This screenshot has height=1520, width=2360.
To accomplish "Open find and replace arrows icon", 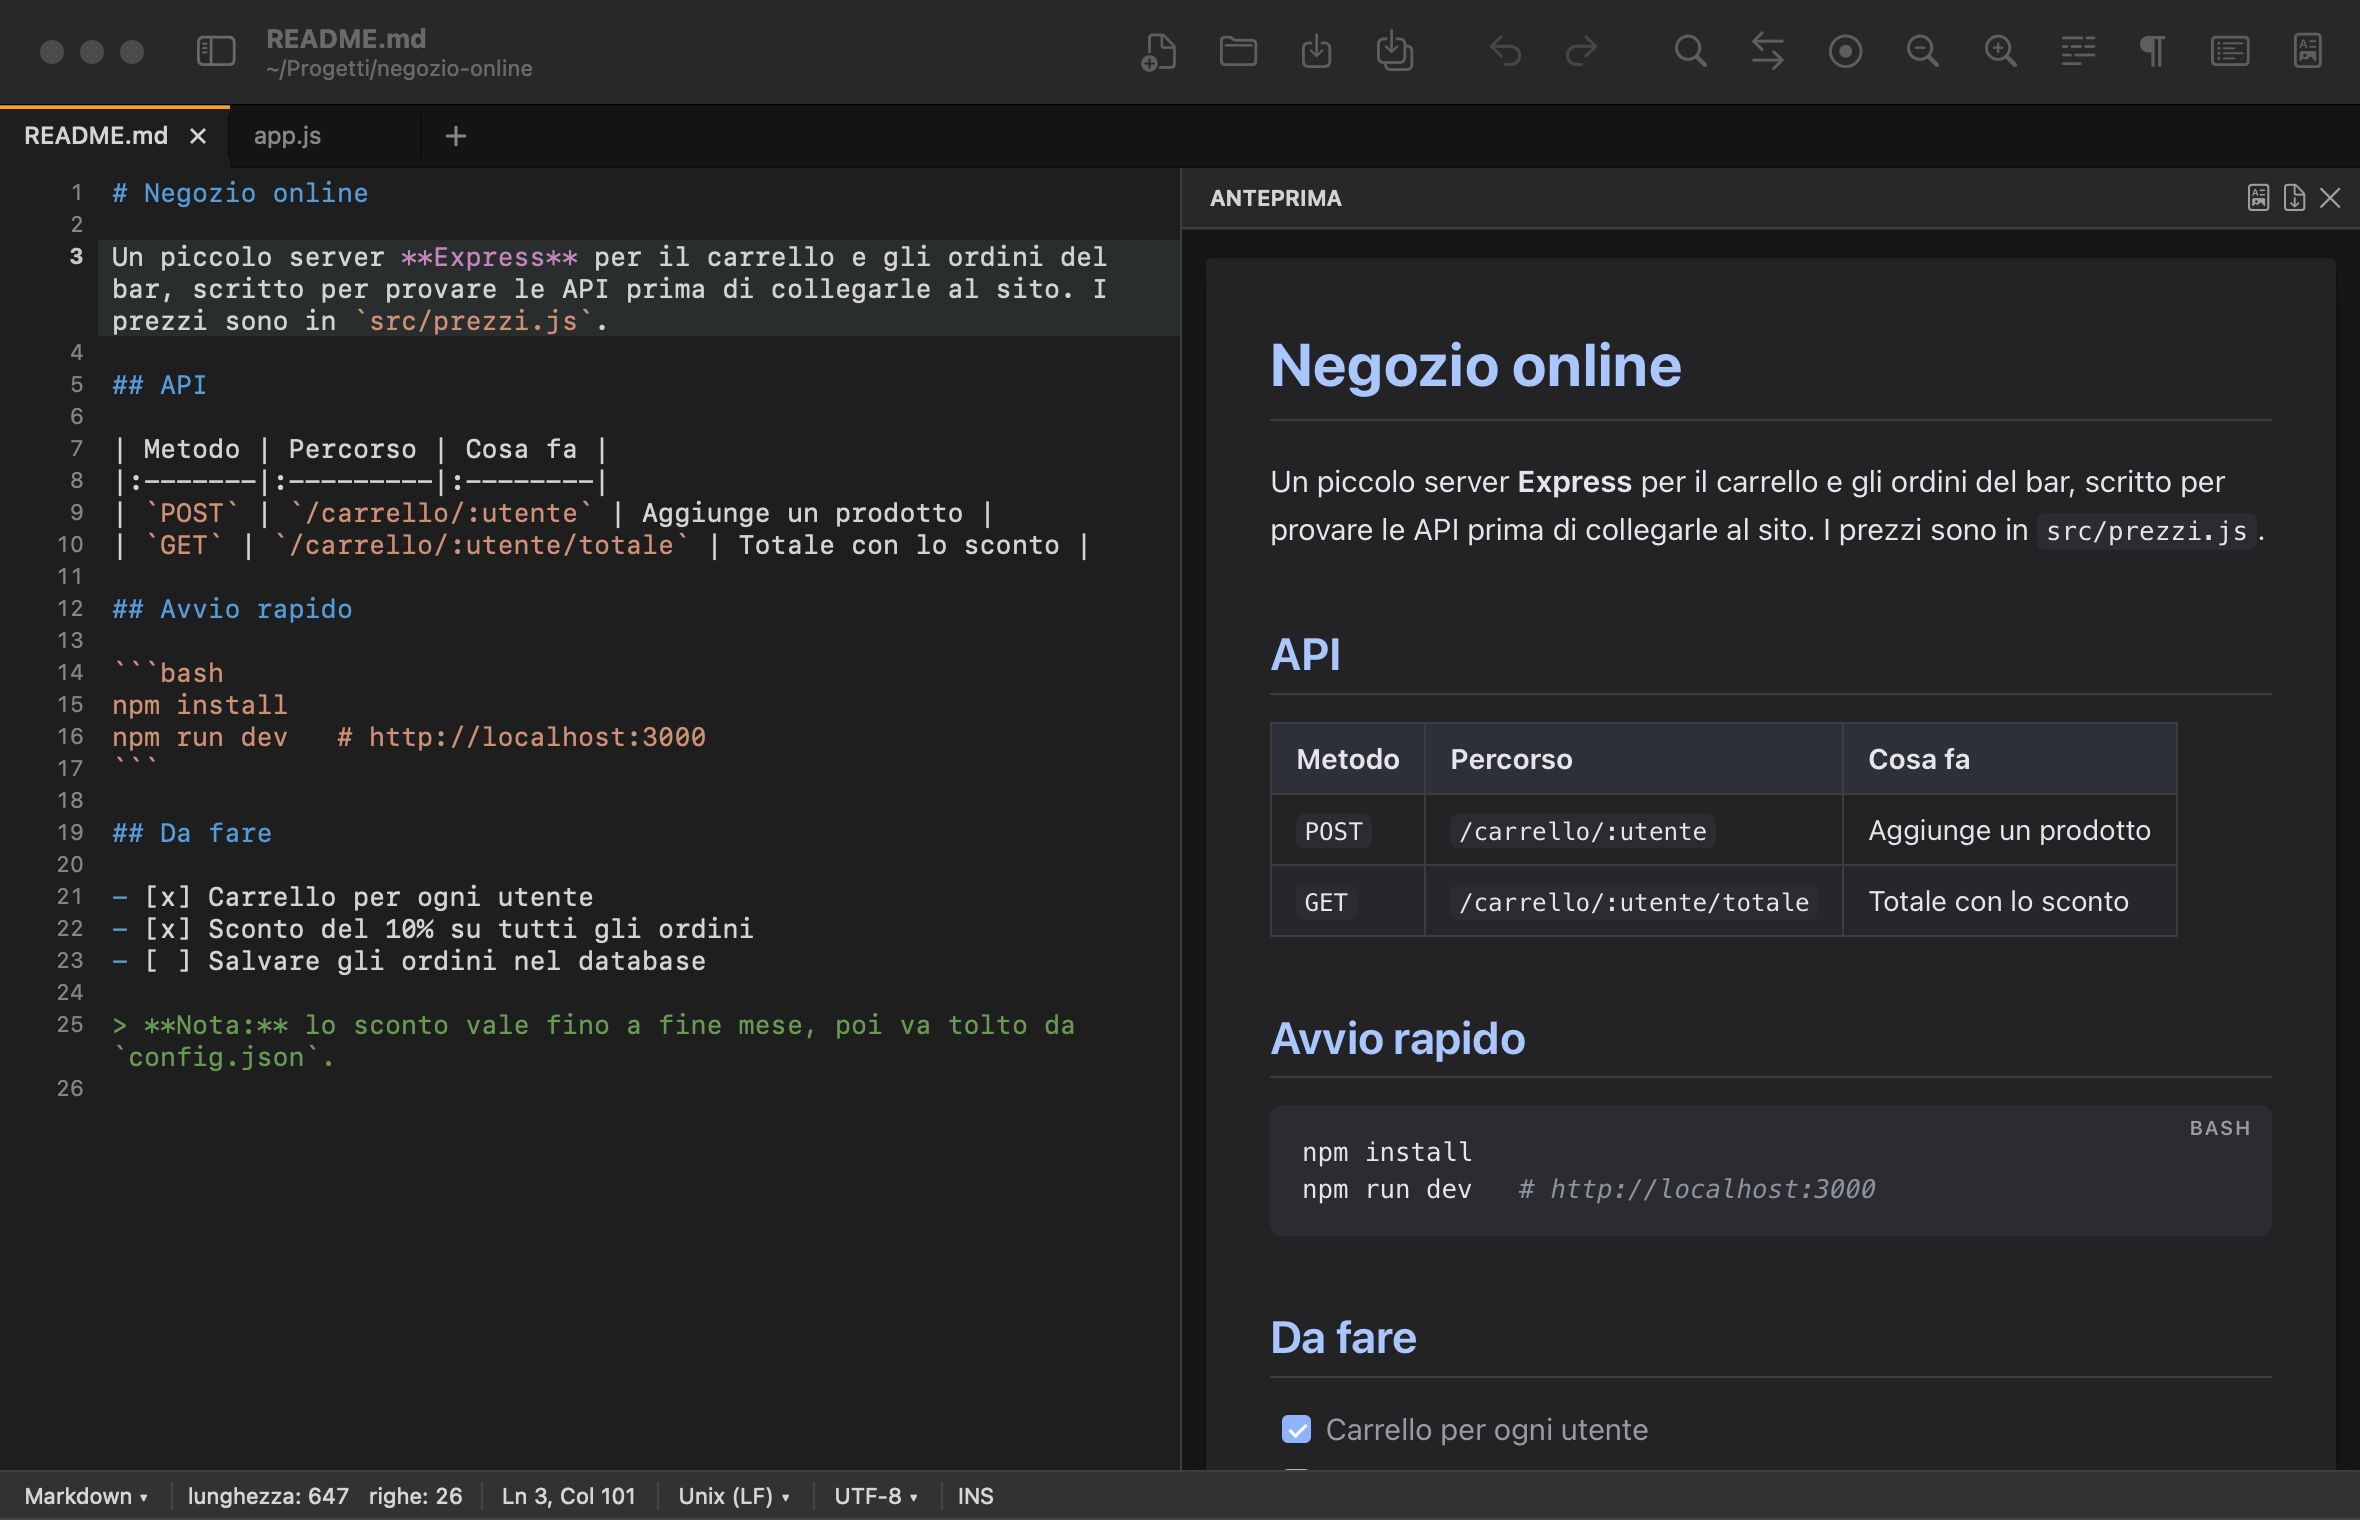I will 1767,51.
